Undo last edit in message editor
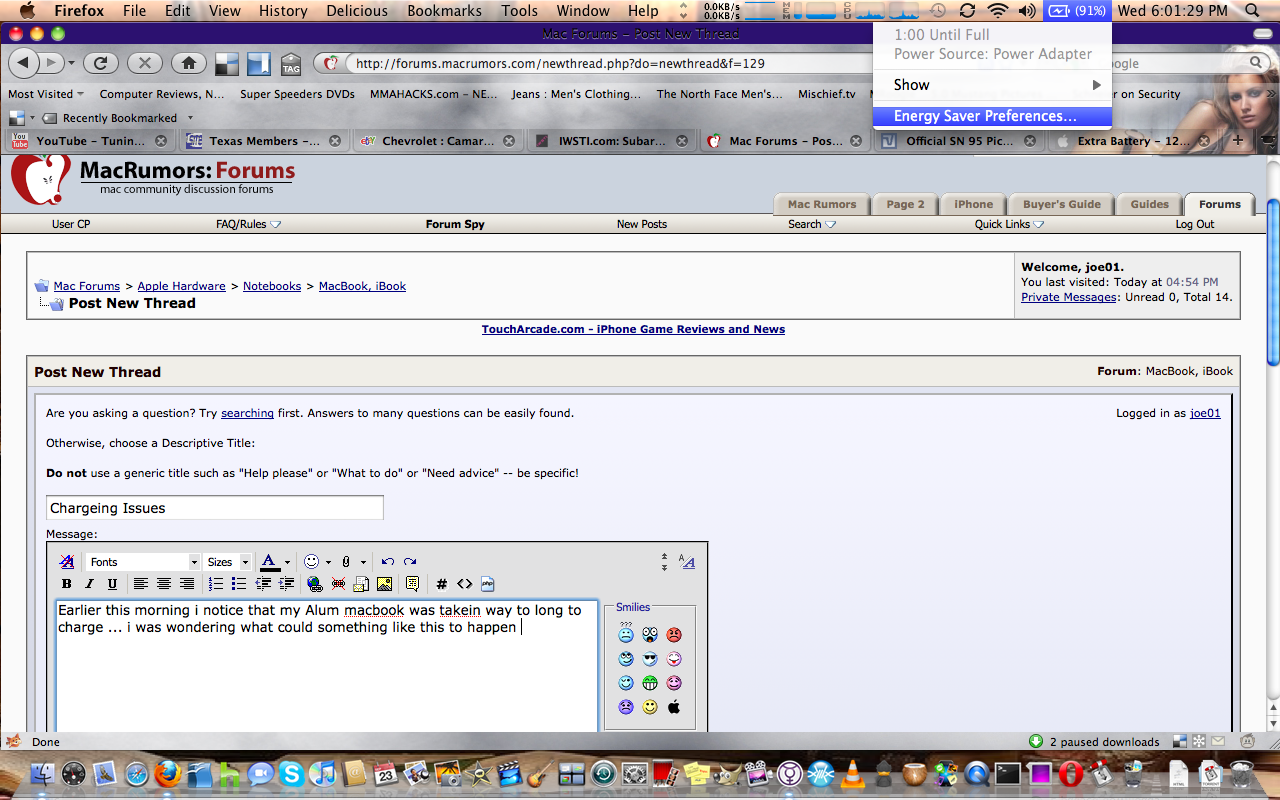 (388, 562)
